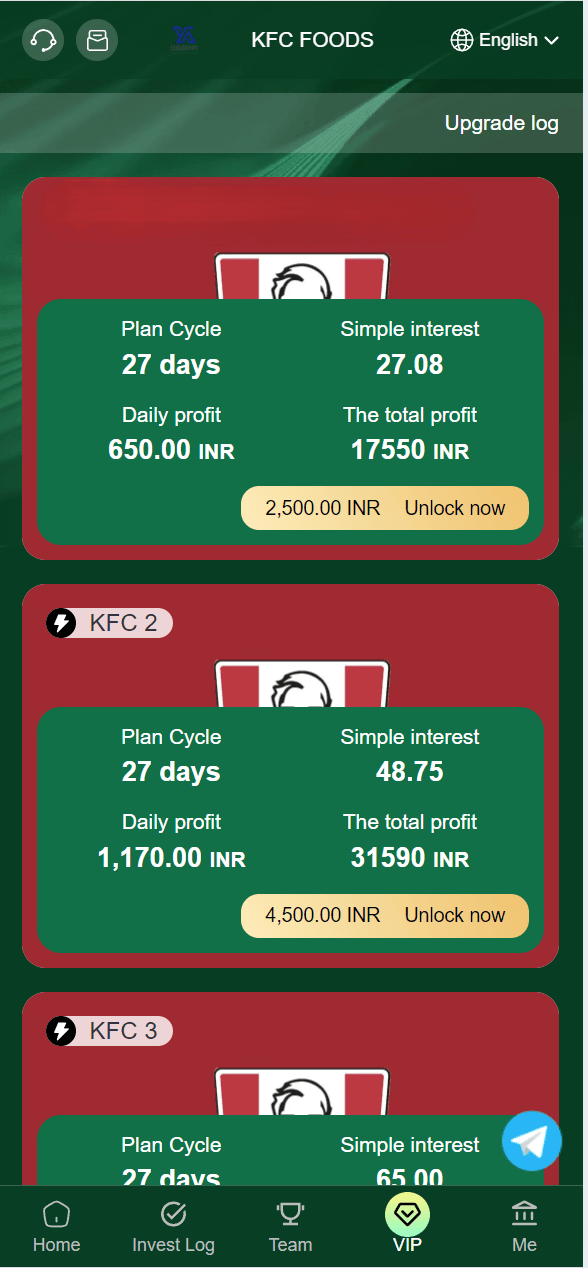The width and height of the screenshot is (588, 1268).
Task: Expand the English language dropdown
Action: coord(505,40)
